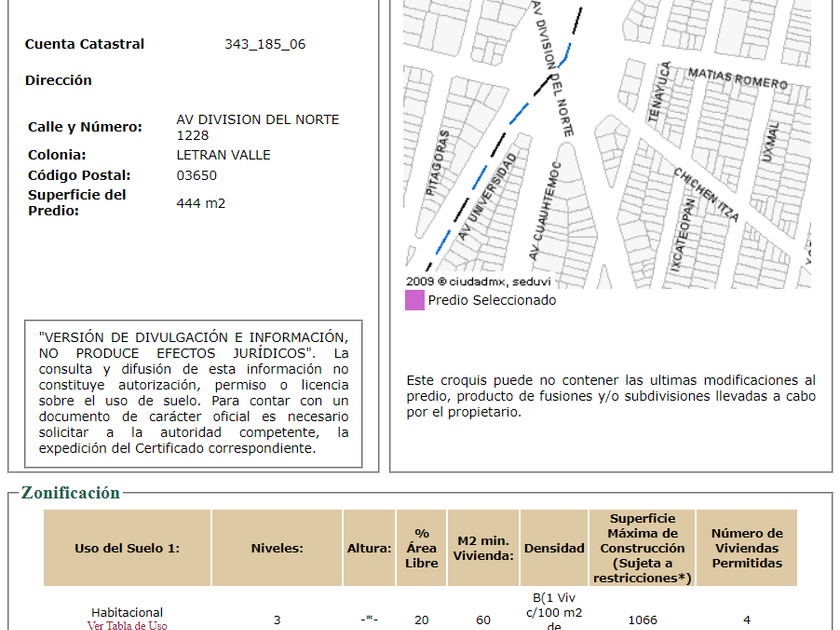Open the Ver Tabla de Uso link
This screenshot has height=630, width=840.
127,625
